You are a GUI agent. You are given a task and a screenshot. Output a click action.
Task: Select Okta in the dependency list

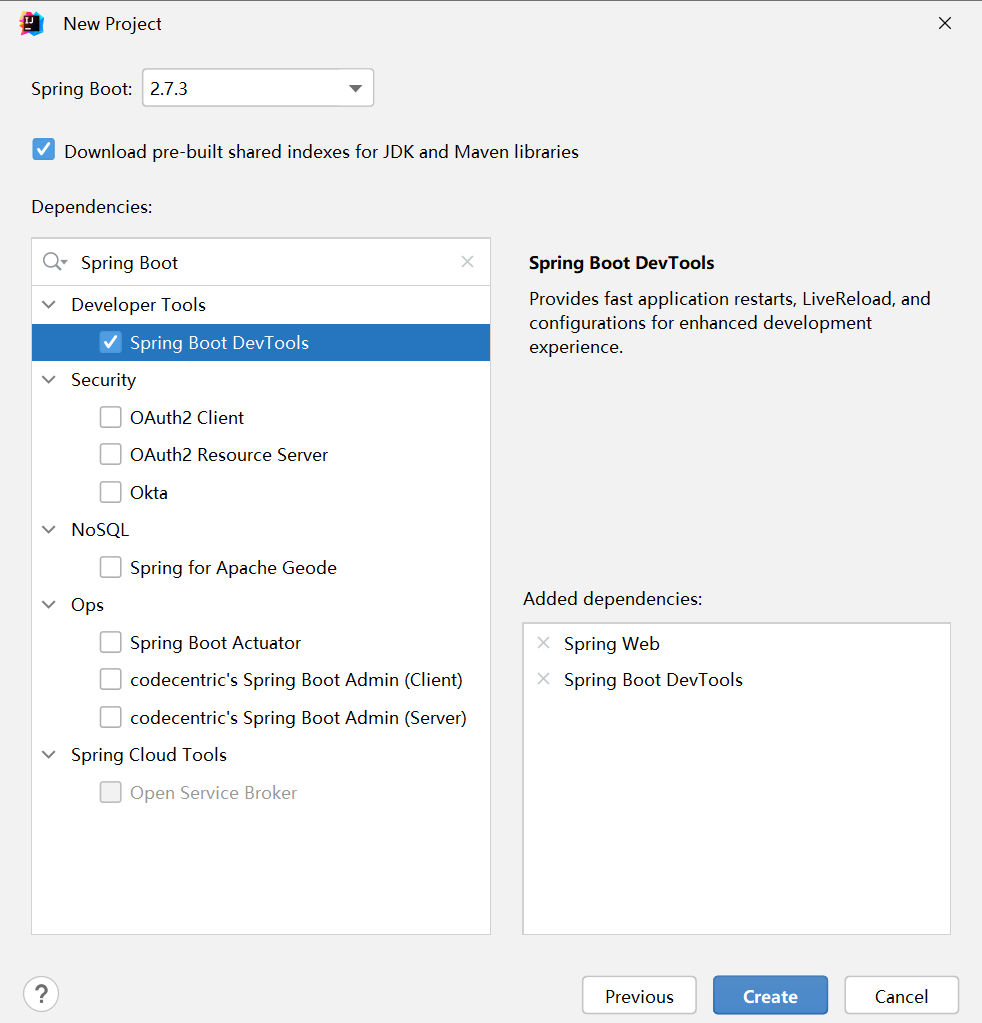point(149,493)
